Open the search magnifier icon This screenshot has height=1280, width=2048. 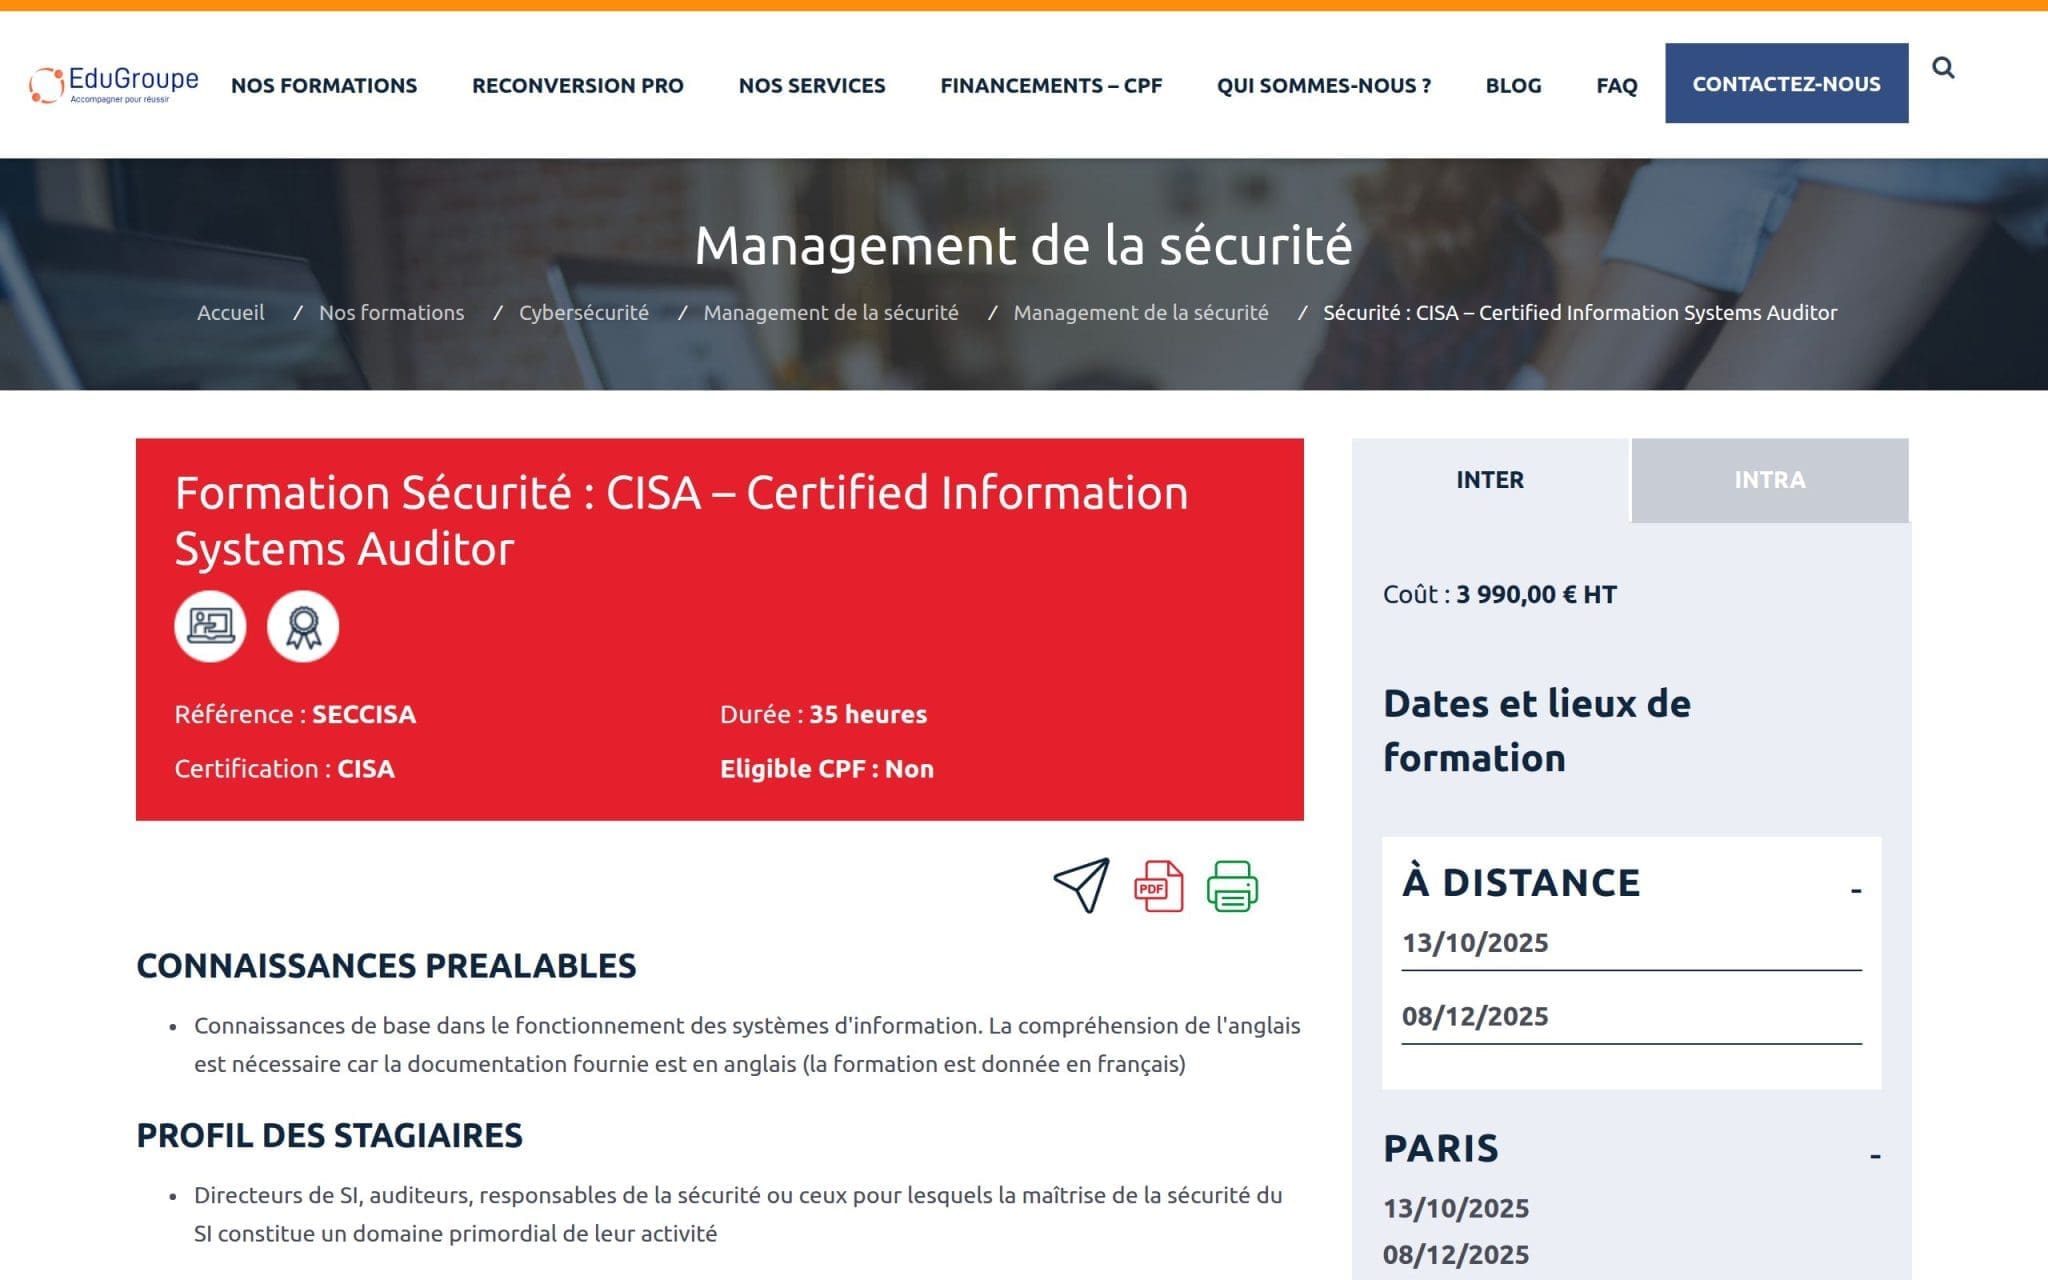point(1943,68)
